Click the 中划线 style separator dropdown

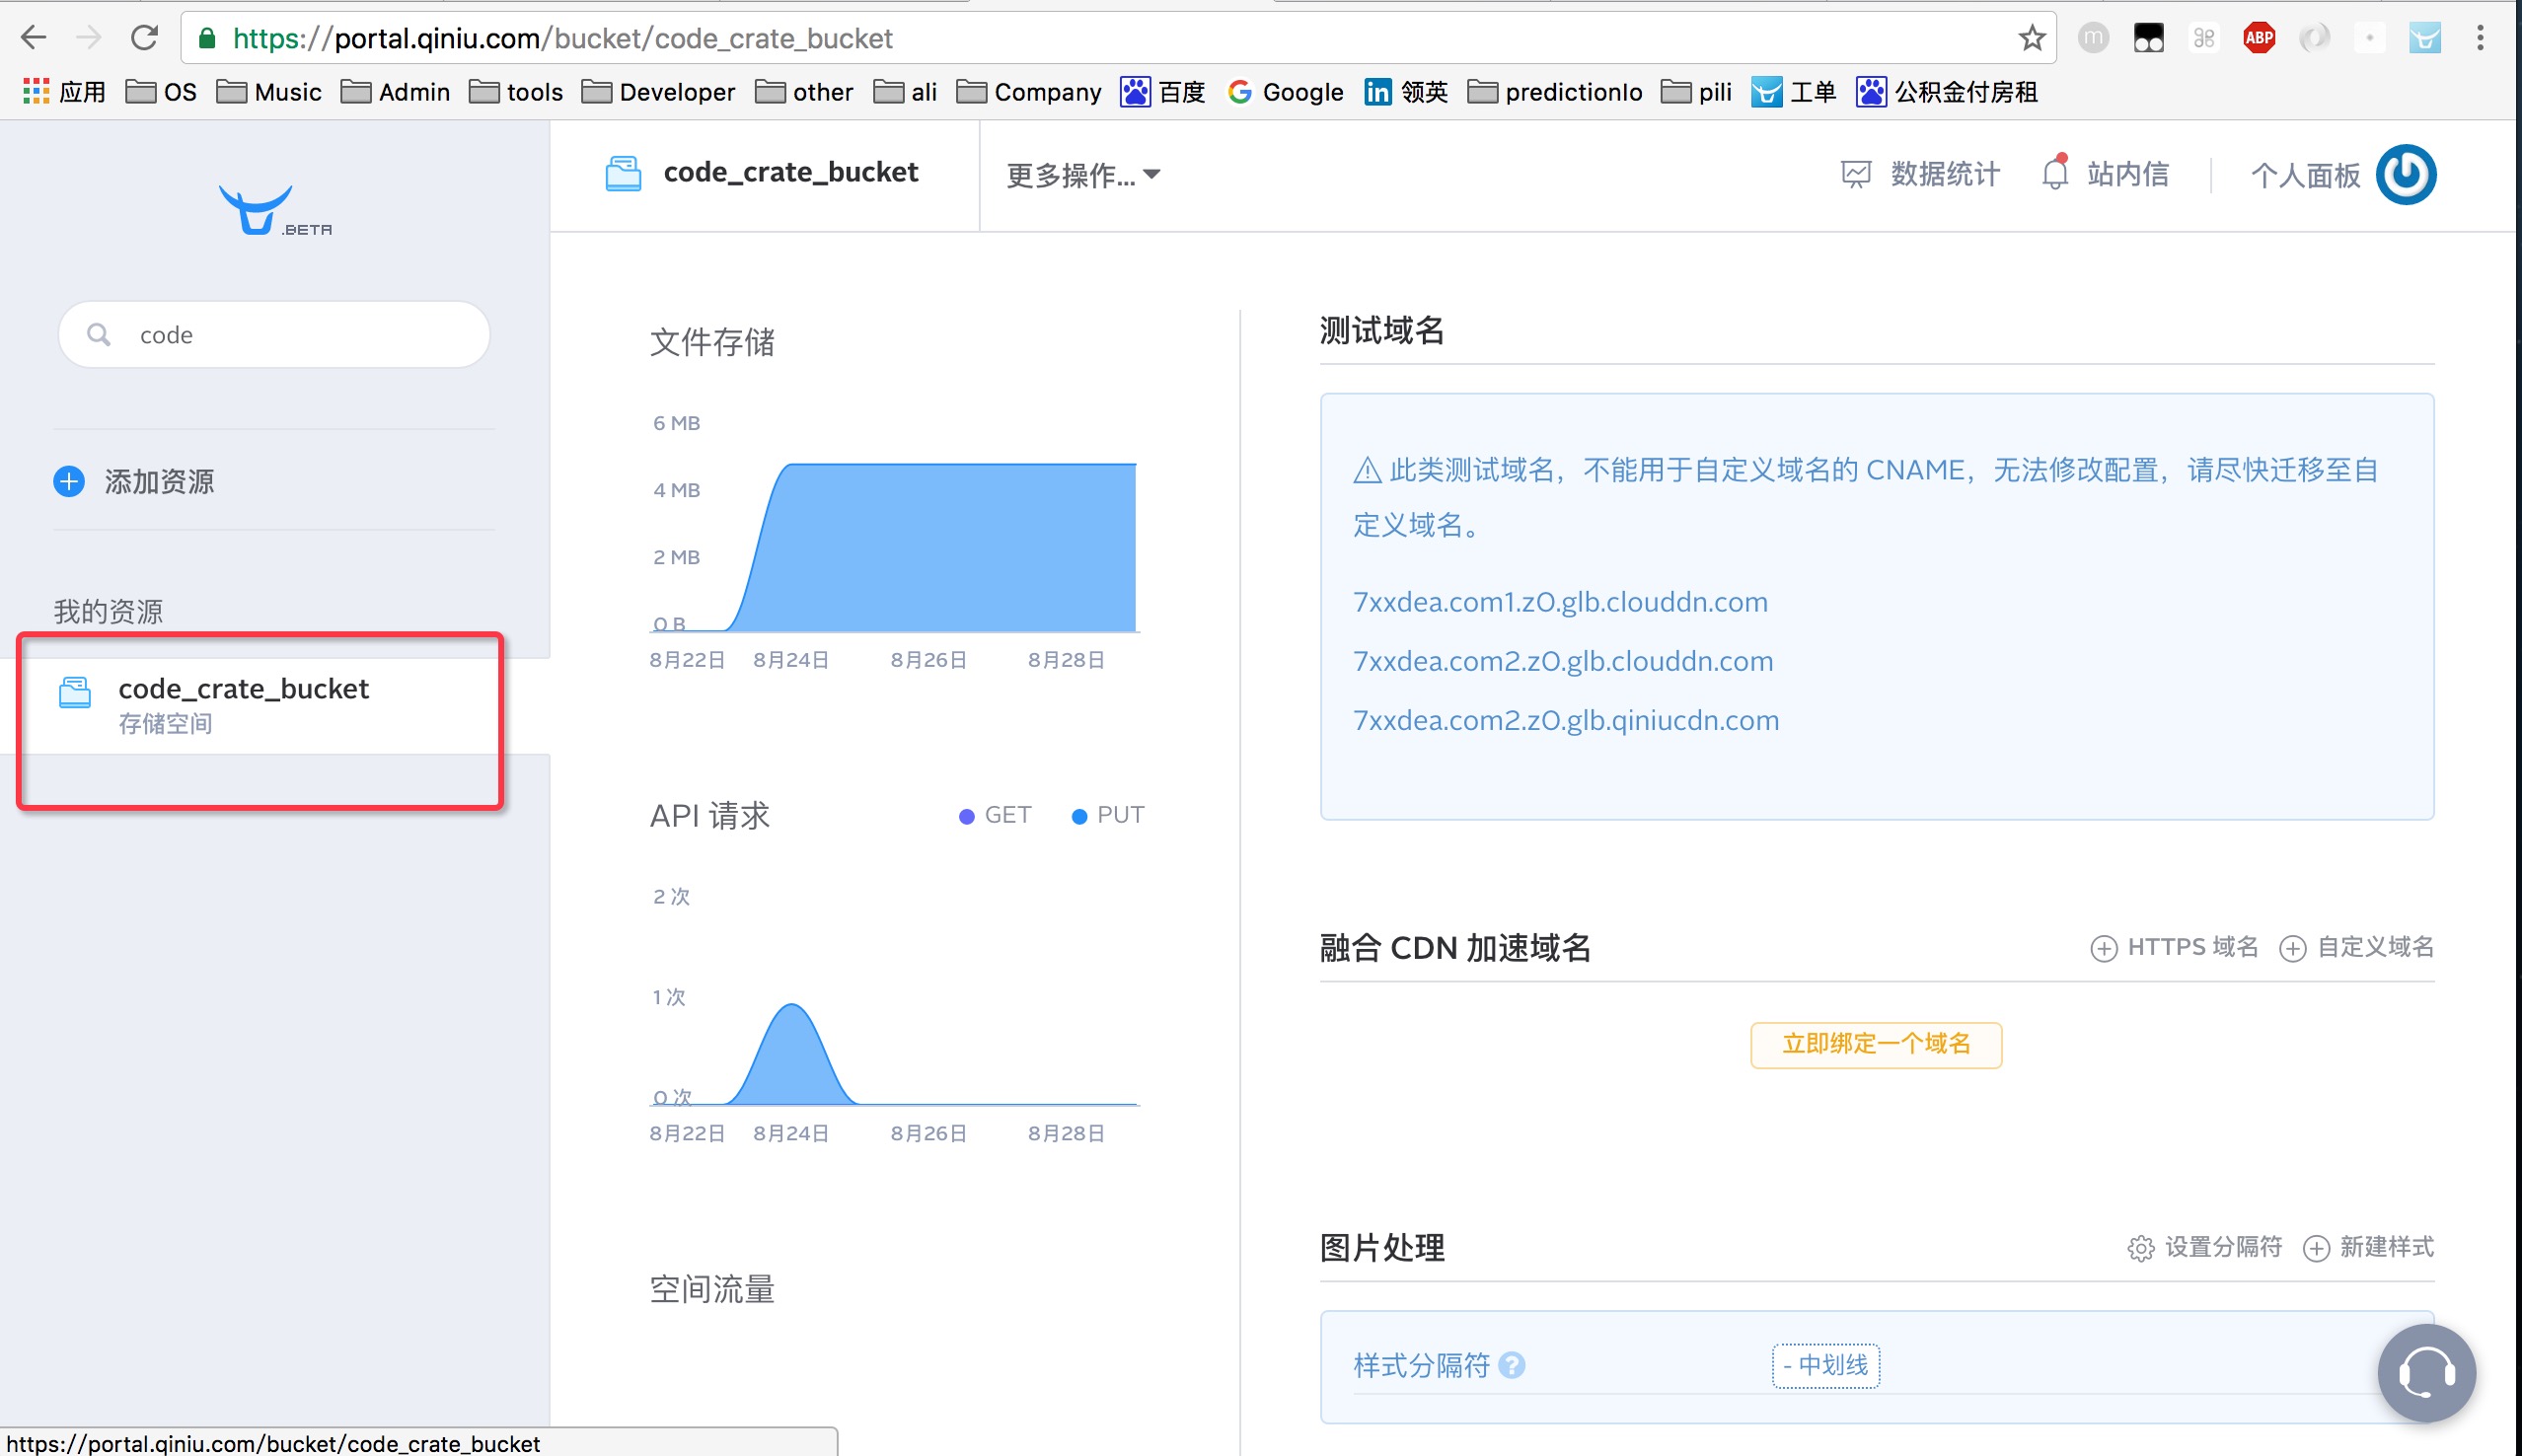1827,1366
